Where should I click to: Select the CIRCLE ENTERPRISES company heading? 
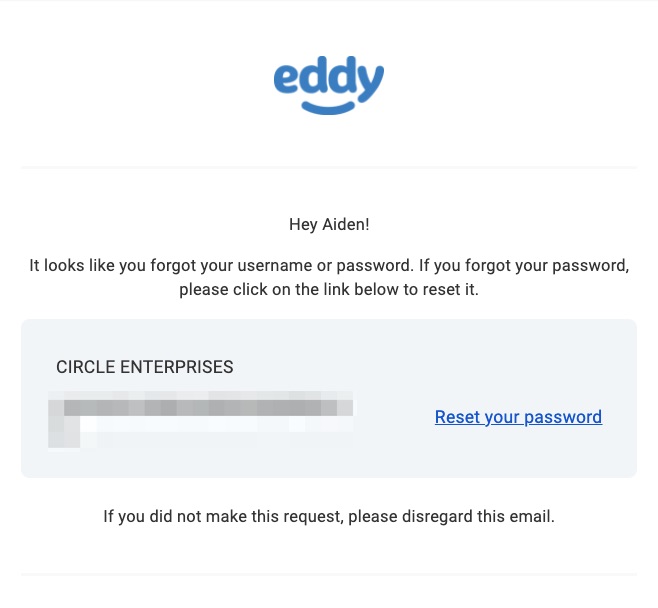pos(145,367)
